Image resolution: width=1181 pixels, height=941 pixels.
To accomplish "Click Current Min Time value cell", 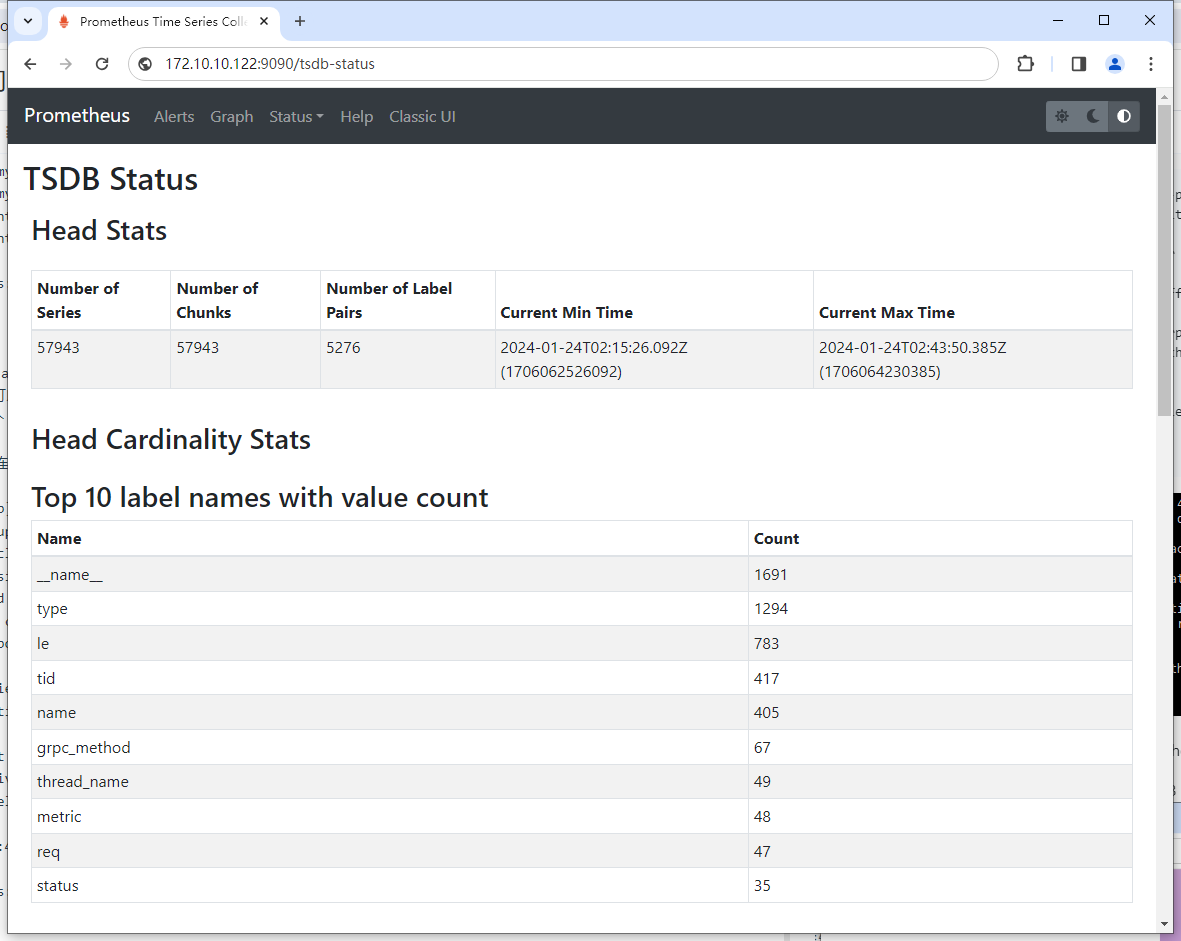I will pos(654,359).
